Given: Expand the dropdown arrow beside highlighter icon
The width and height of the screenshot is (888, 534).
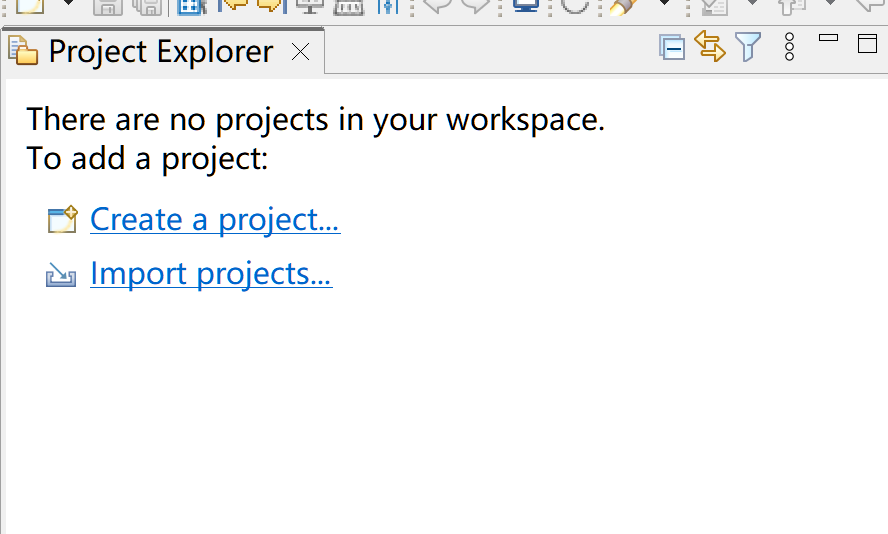Looking at the screenshot, I should click(663, 4).
